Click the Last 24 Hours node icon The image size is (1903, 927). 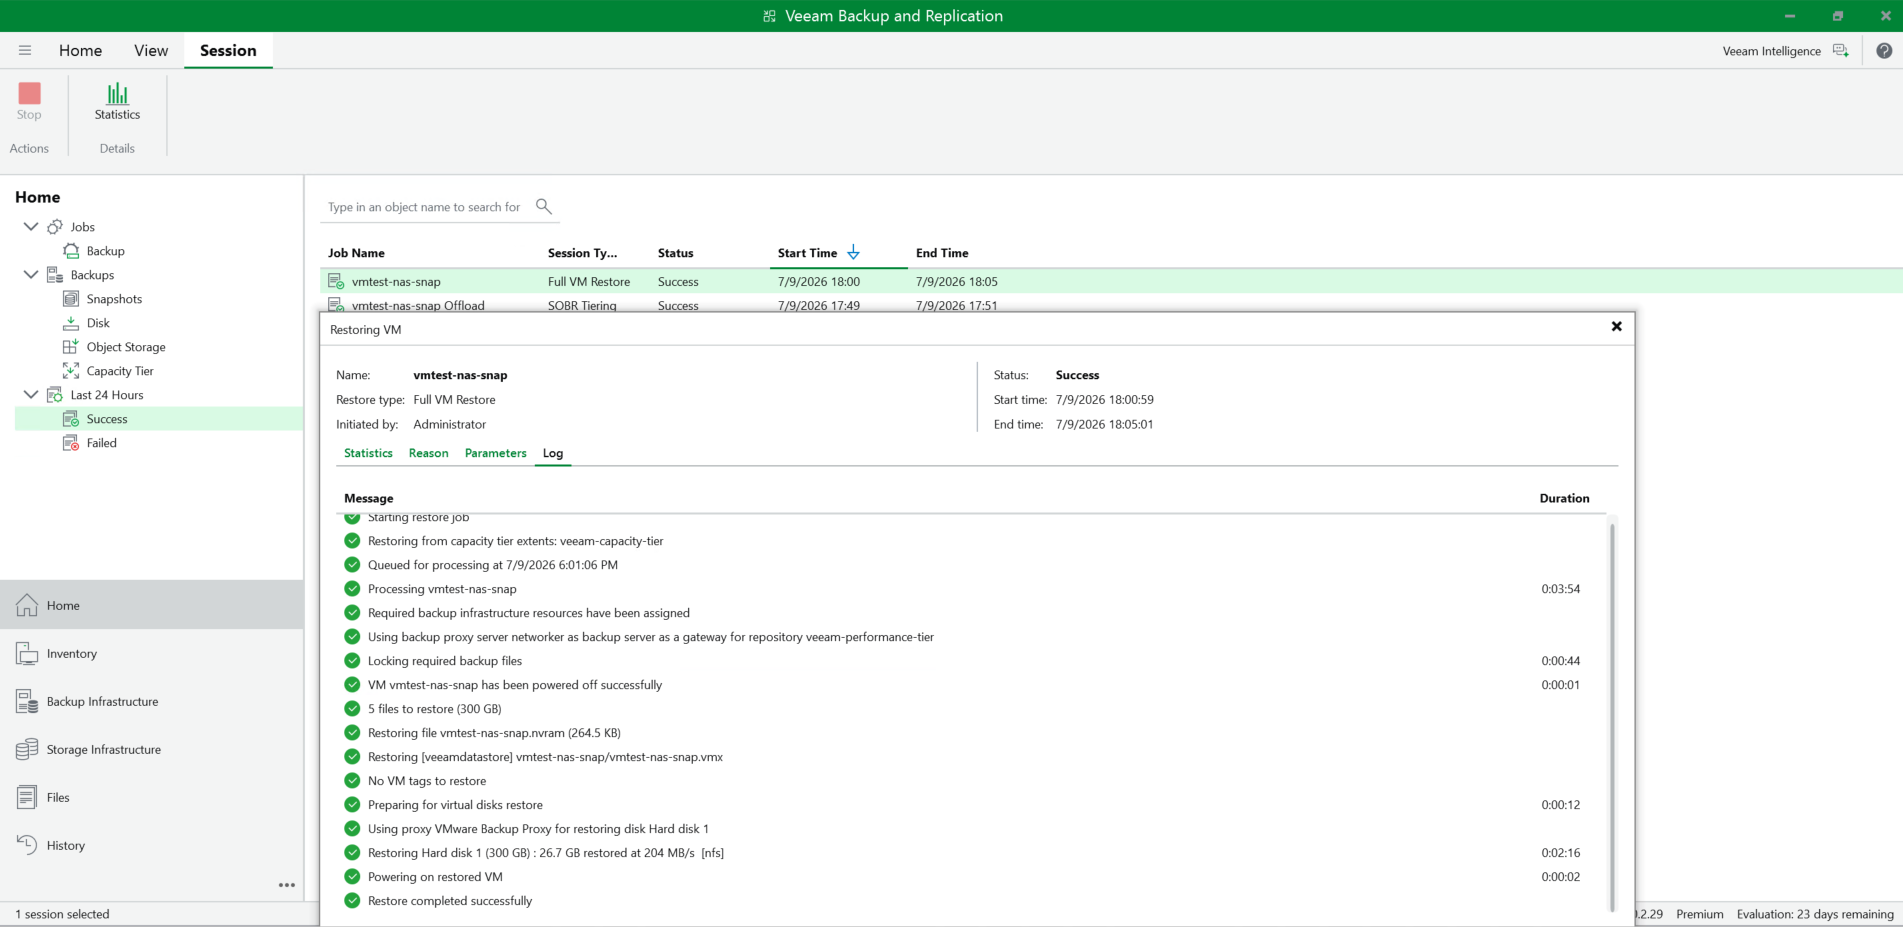pos(55,395)
